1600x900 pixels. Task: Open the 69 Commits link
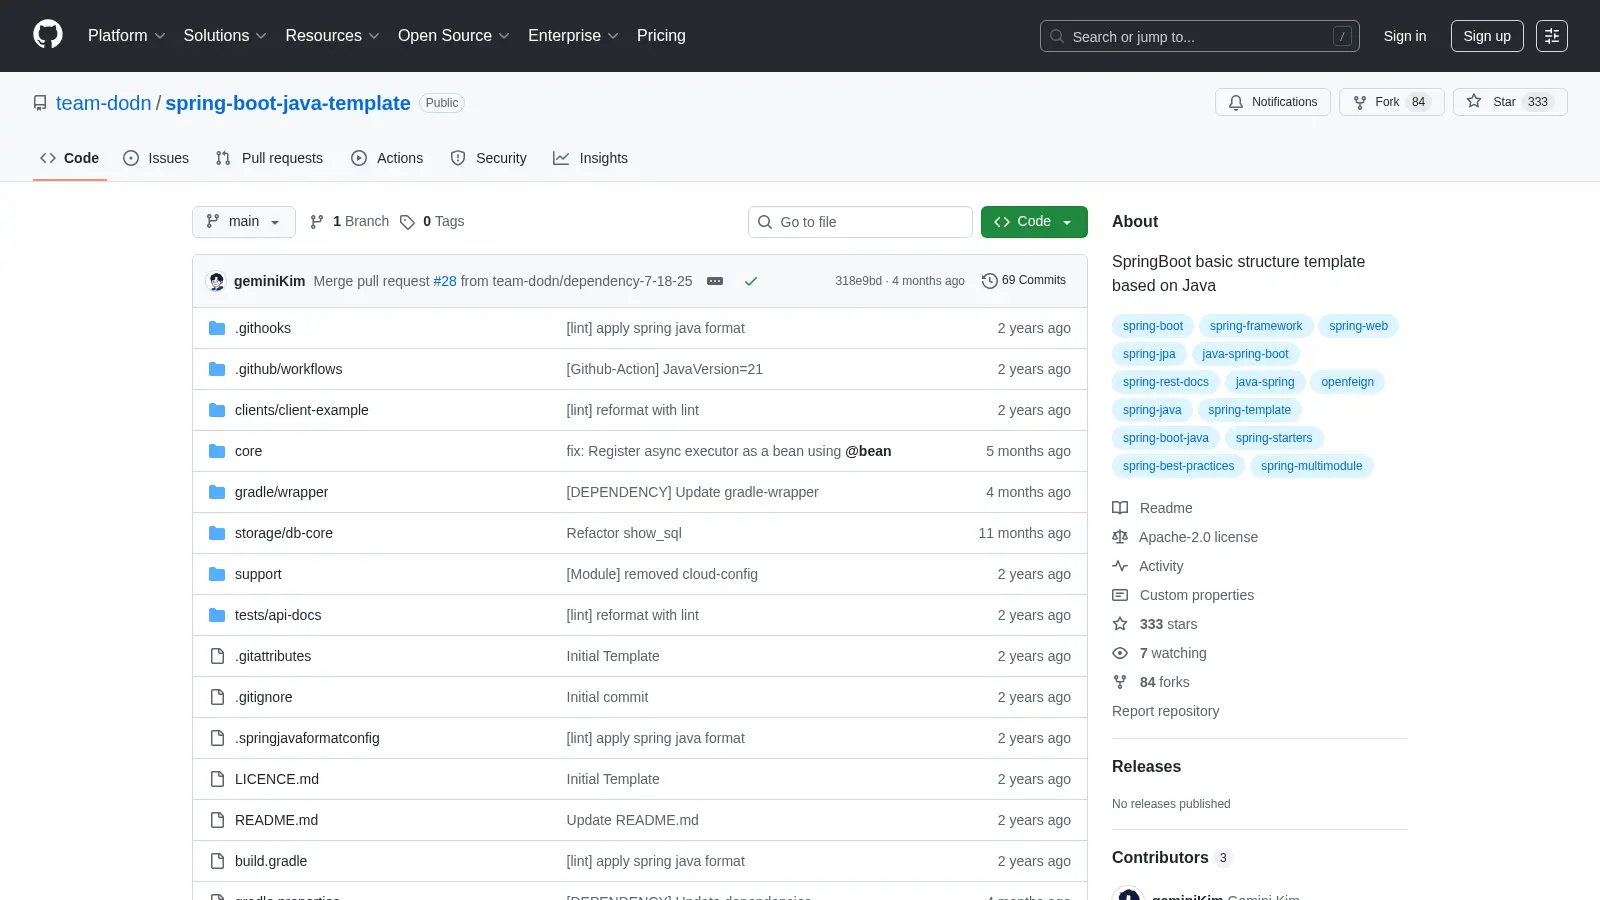(1024, 281)
